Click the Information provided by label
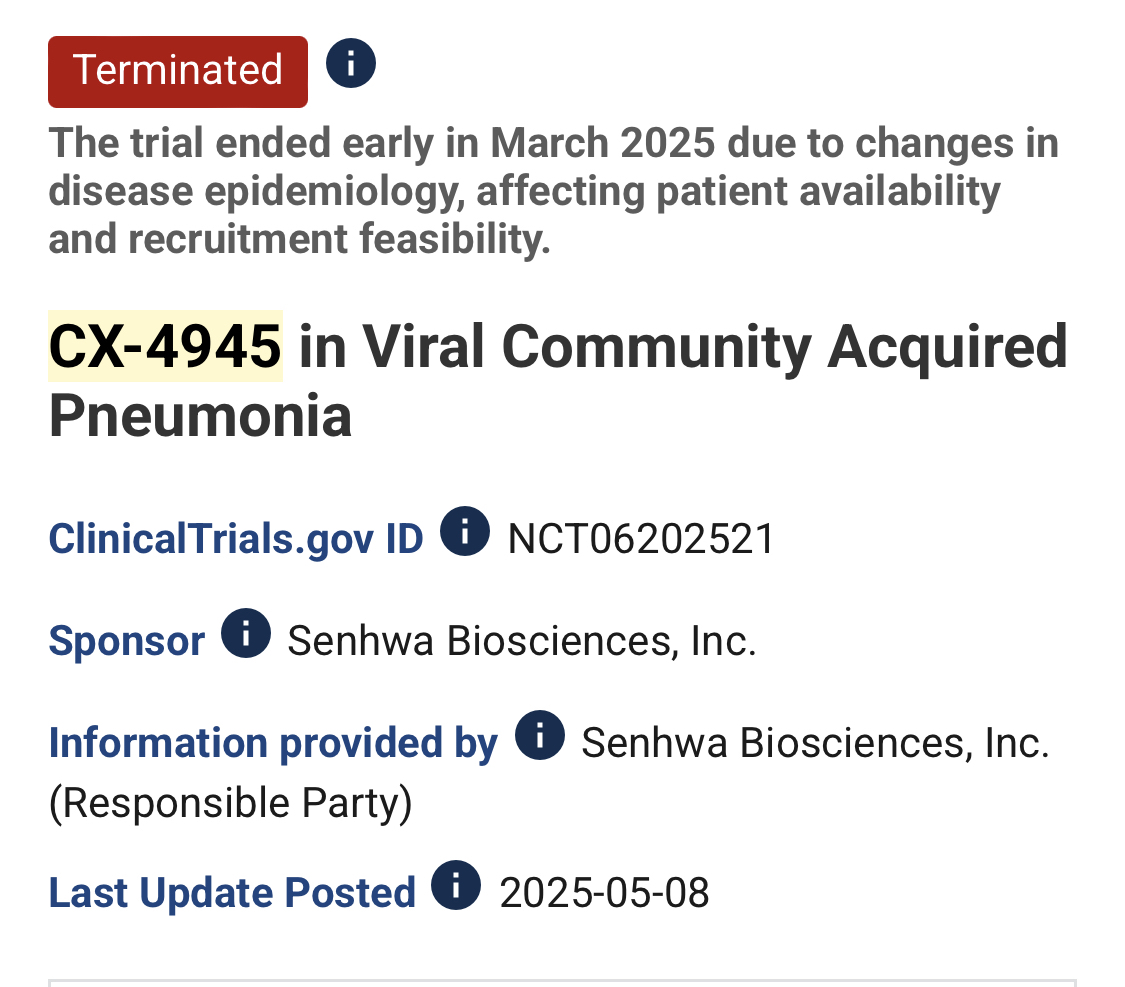This screenshot has width=1125, height=987. (273, 742)
